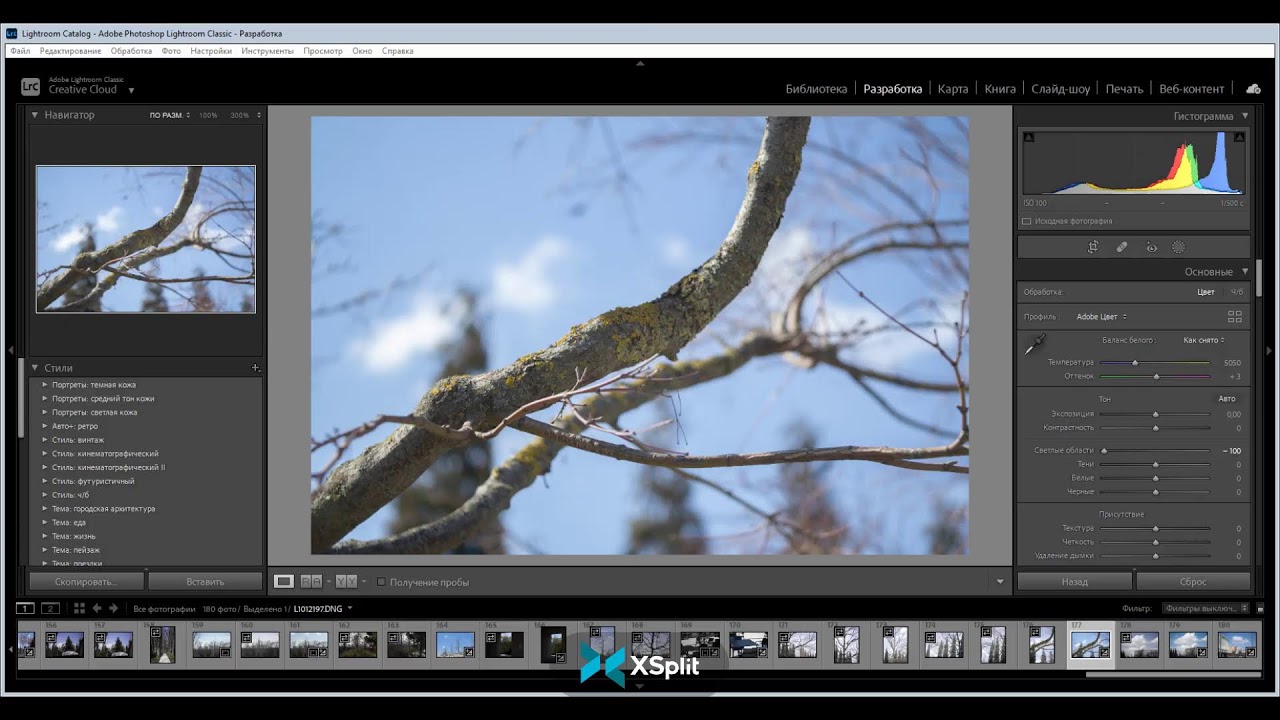
Task: Collapse the Стили panel
Action: [34, 368]
